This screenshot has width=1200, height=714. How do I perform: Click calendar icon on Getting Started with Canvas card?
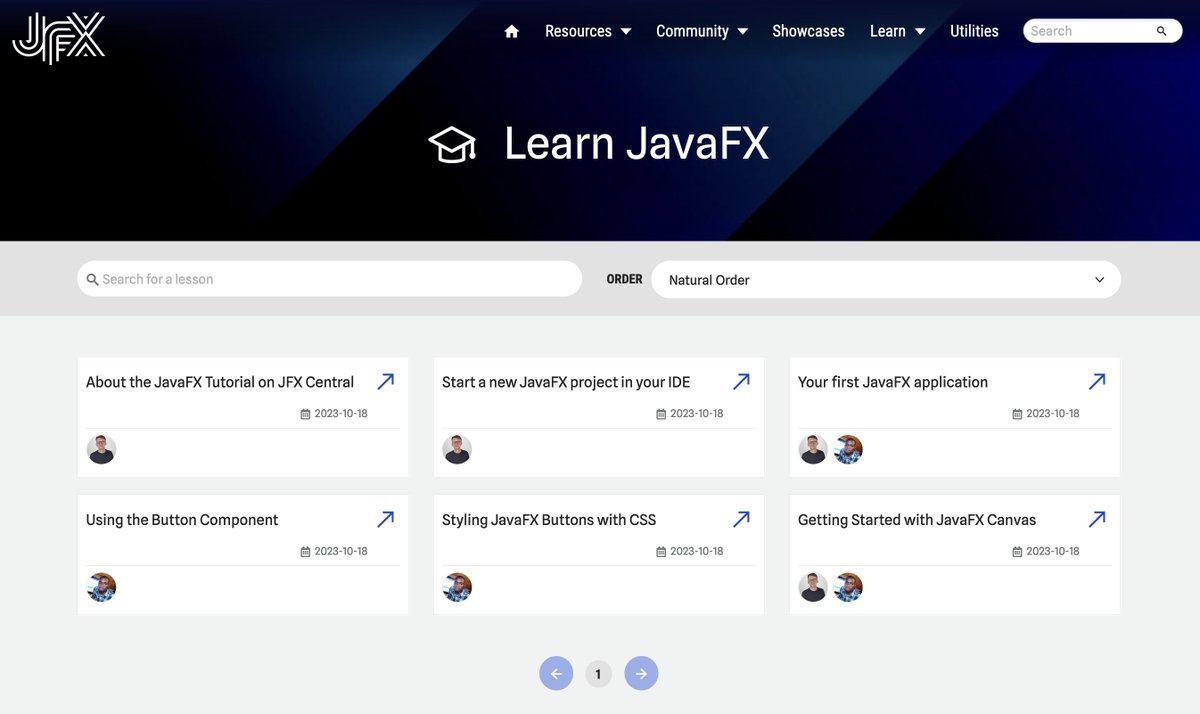1017,552
